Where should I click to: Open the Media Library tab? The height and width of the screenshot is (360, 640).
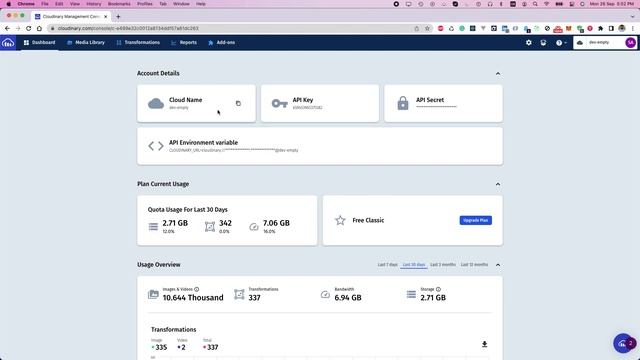86,42
